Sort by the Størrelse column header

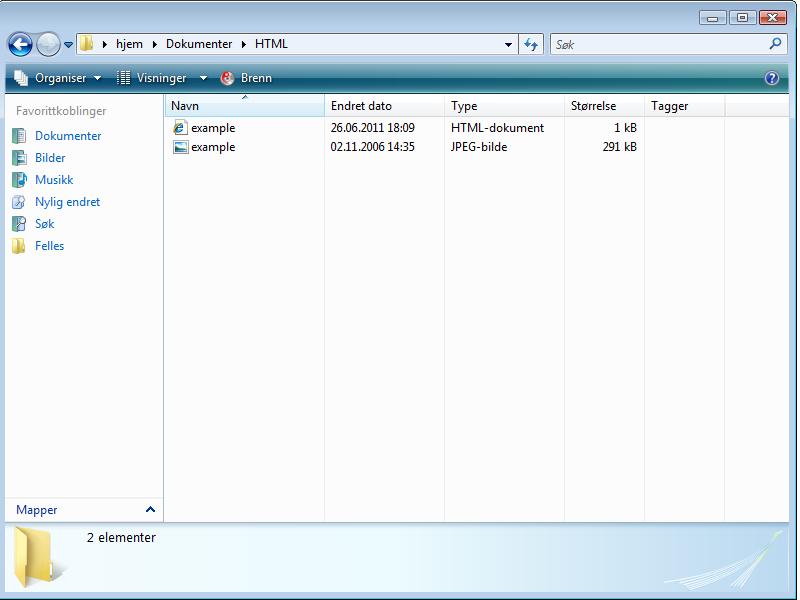[x=605, y=106]
